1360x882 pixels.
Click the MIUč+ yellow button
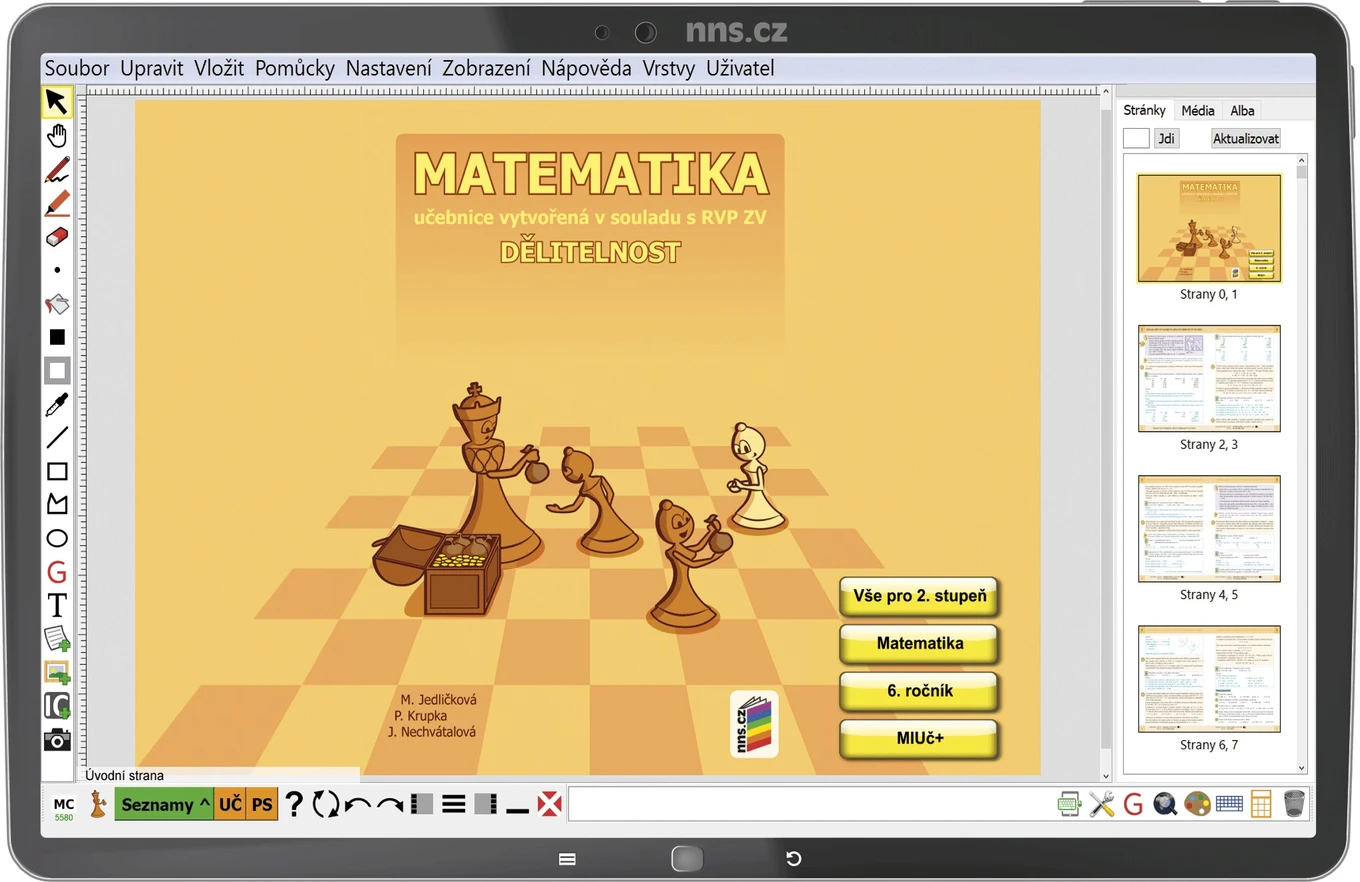[920, 739]
